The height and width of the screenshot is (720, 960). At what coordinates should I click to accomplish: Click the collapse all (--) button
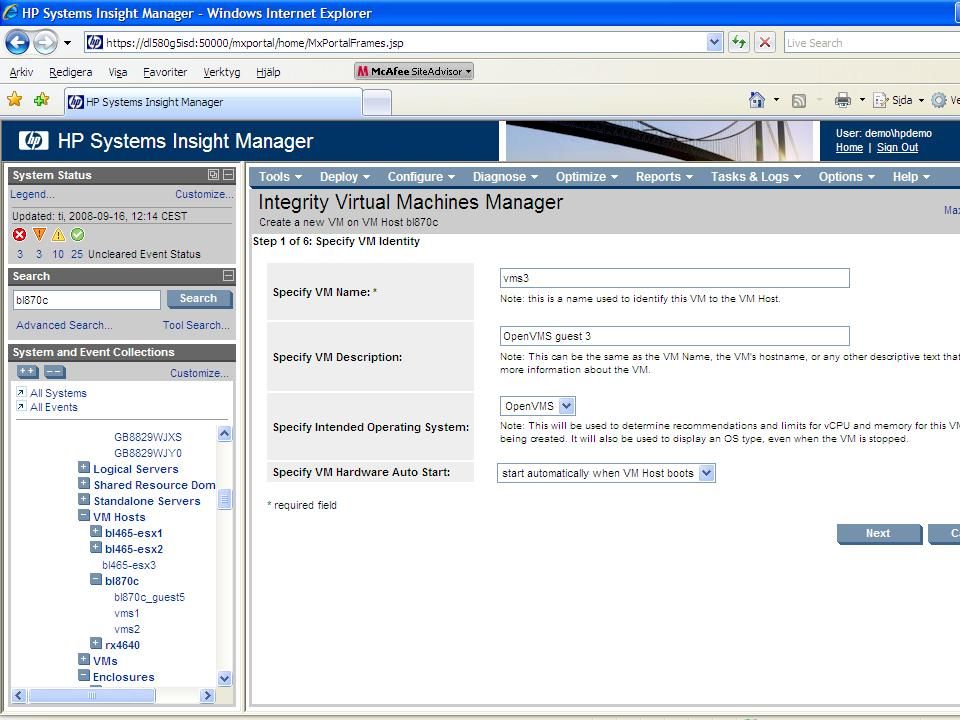click(x=54, y=372)
